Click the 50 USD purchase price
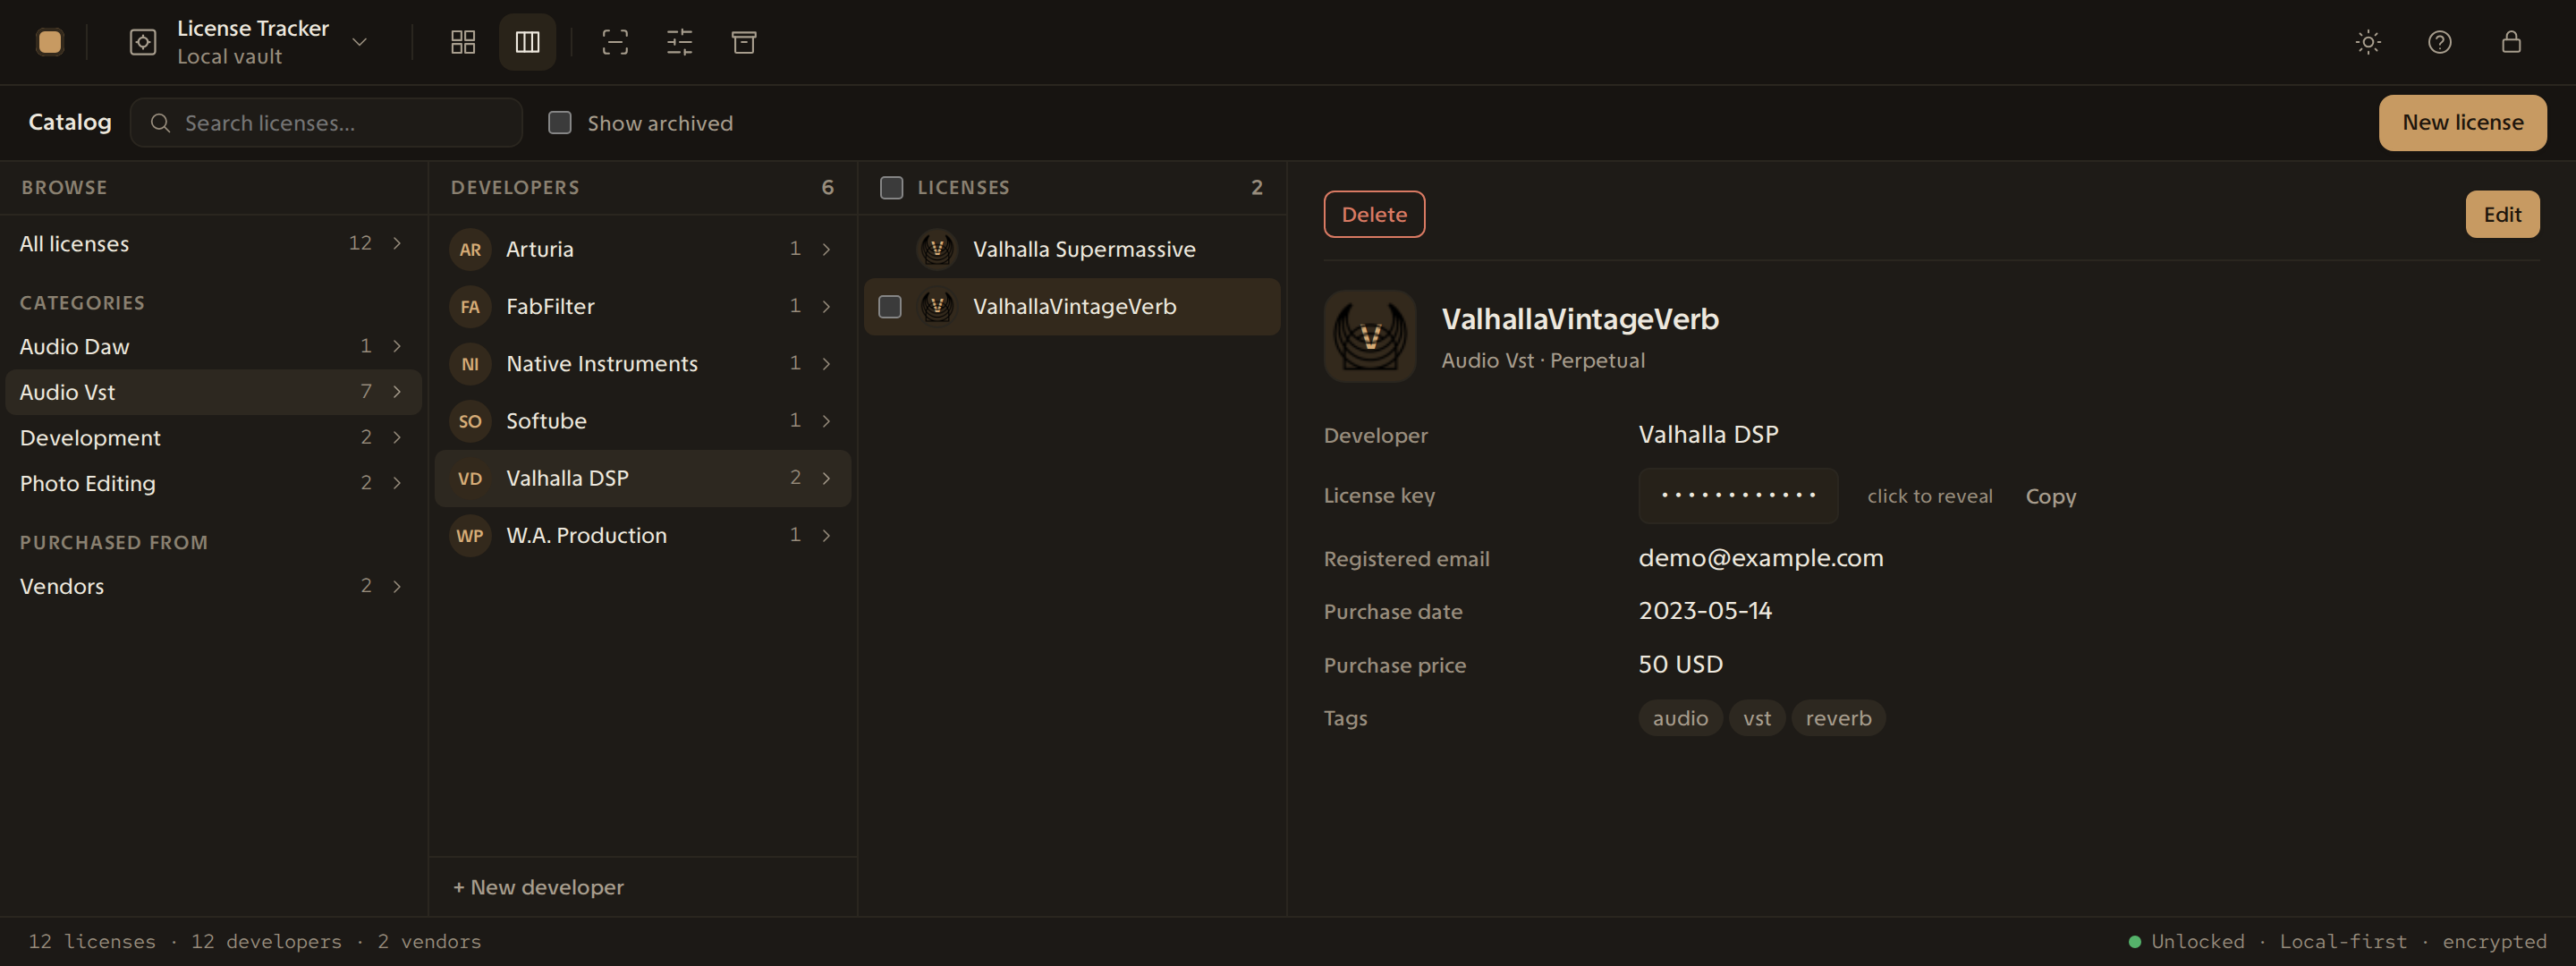The height and width of the screenshot is (966, 2576). (1680, 664)
